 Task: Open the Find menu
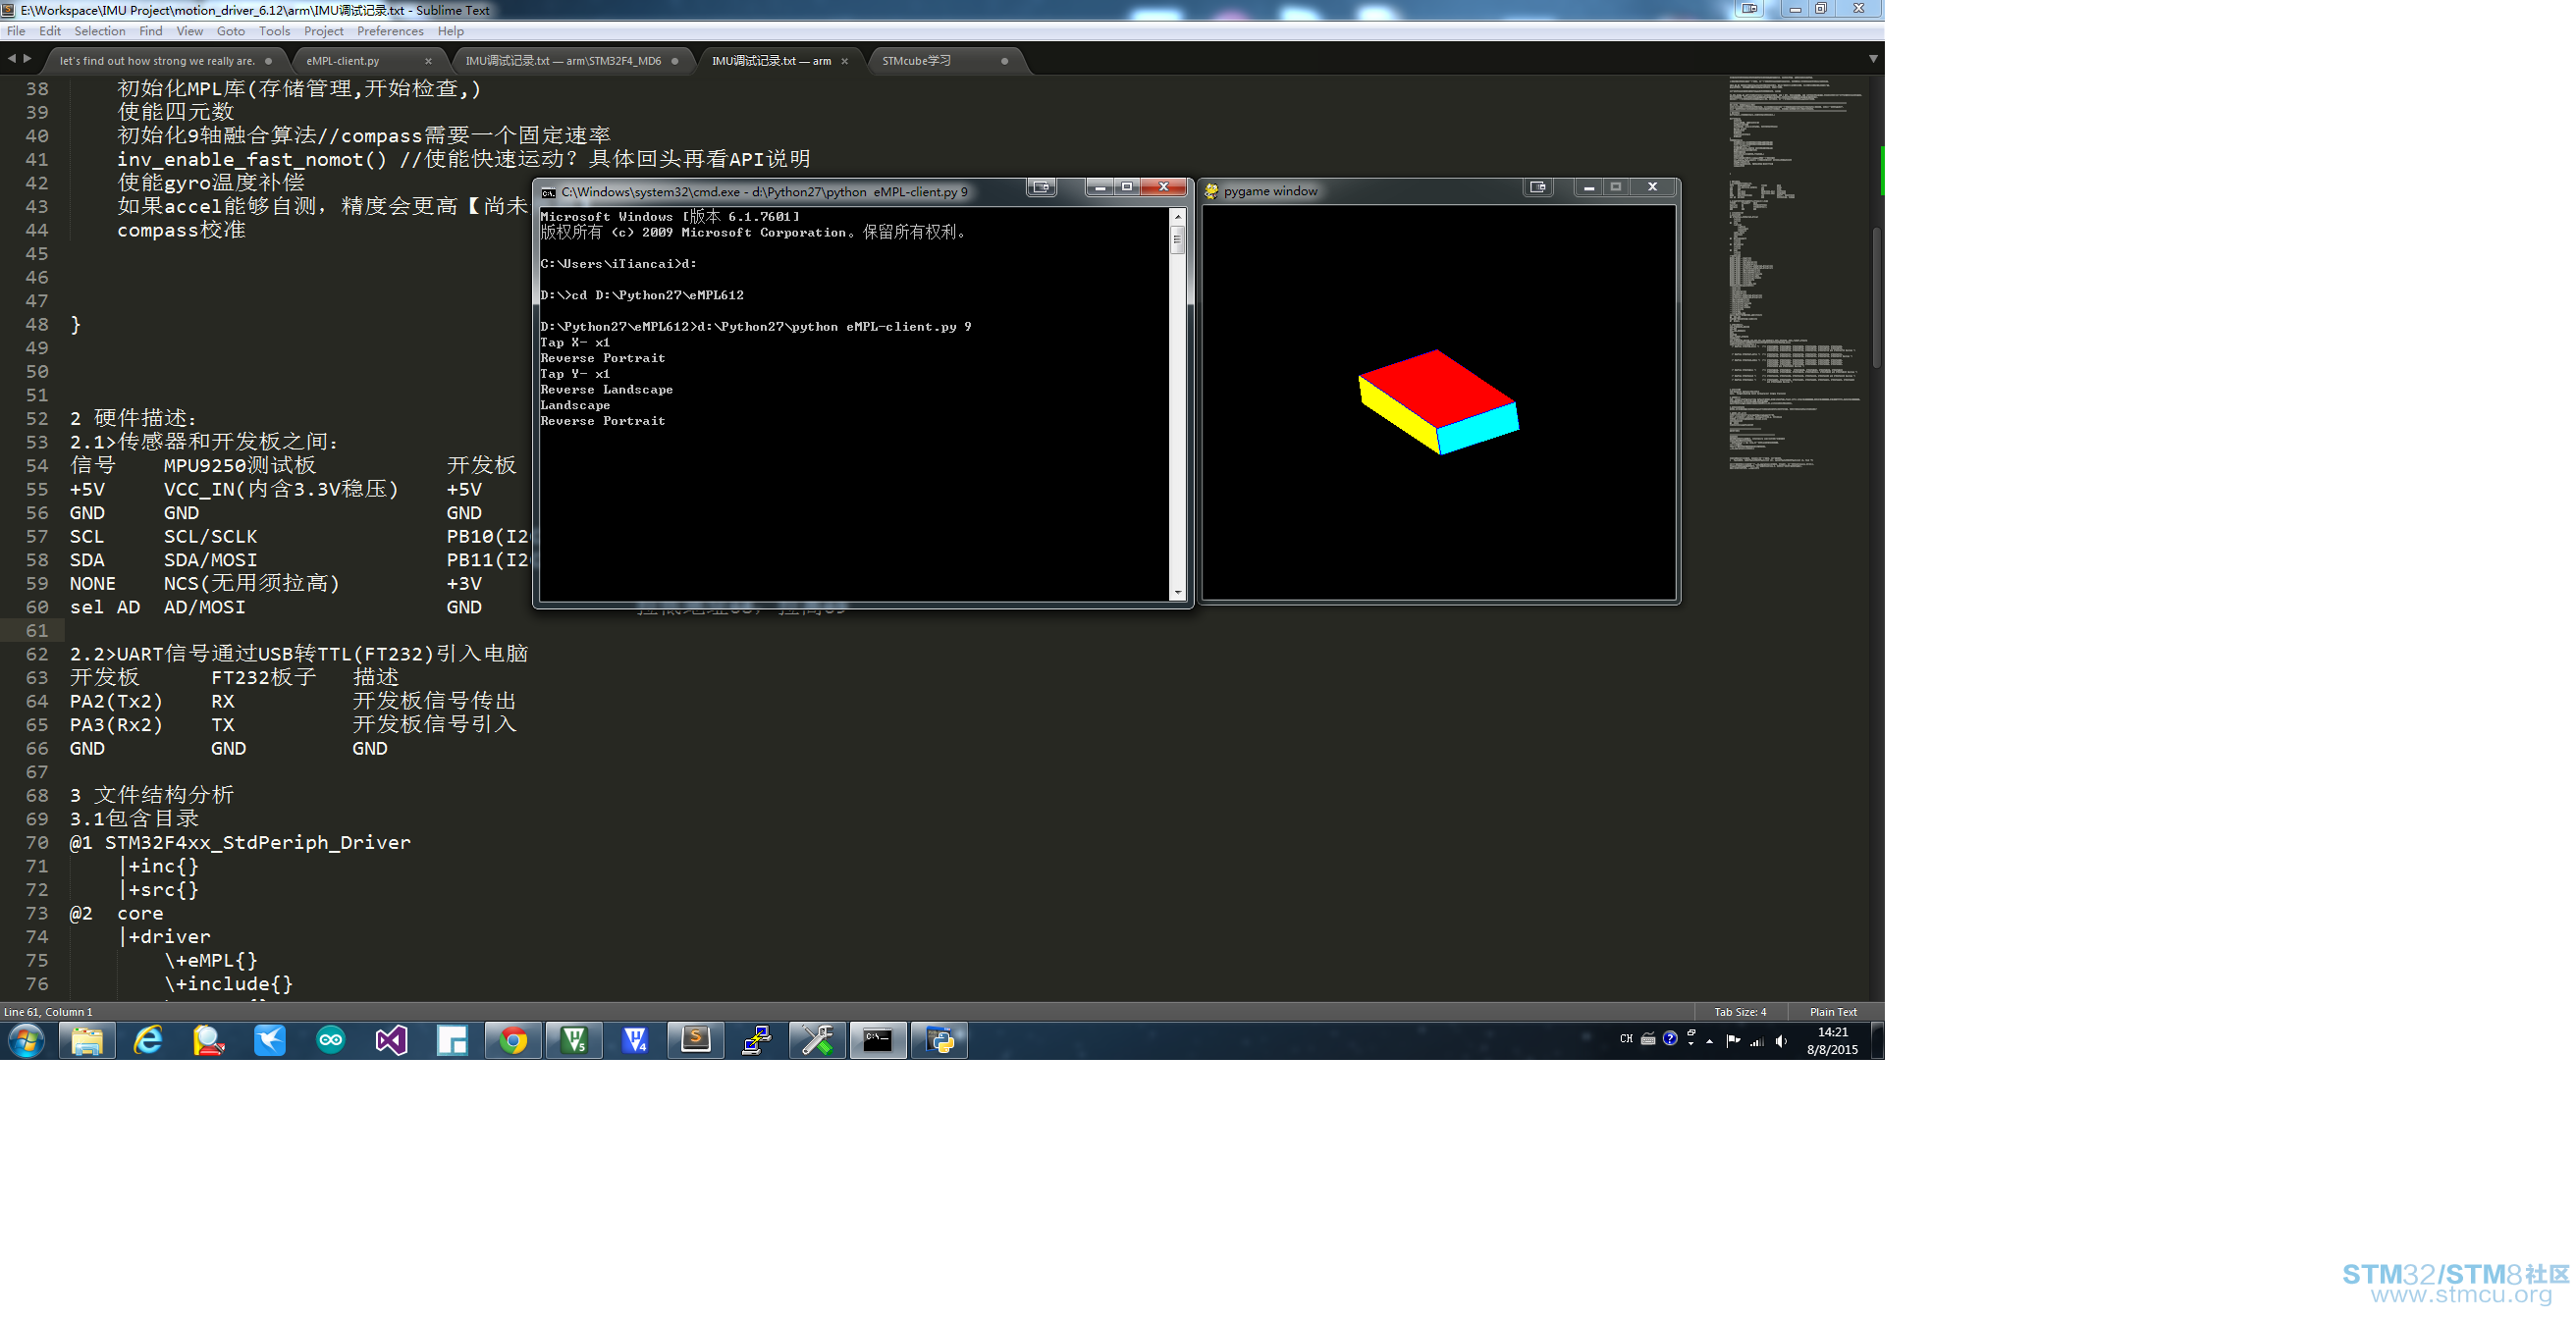(x=151, y=31)
